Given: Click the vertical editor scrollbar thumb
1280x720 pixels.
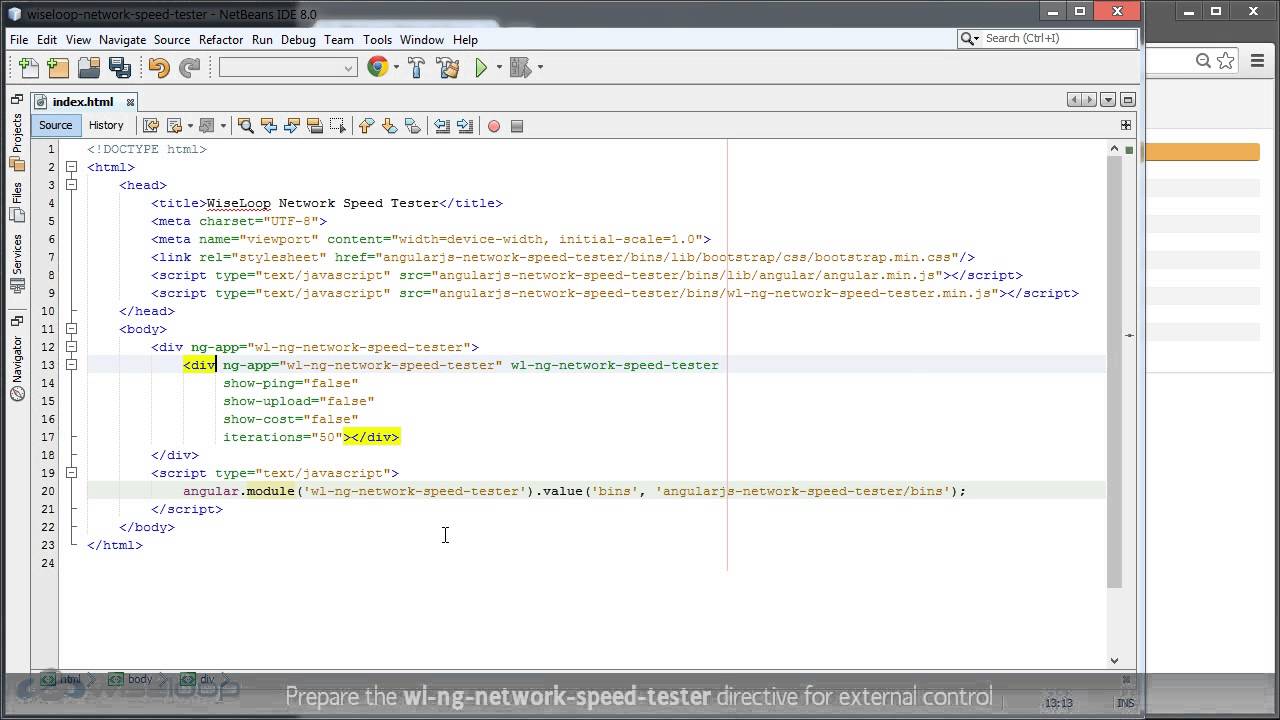Looking at the screenshot, I should [x=1115, y=372].
